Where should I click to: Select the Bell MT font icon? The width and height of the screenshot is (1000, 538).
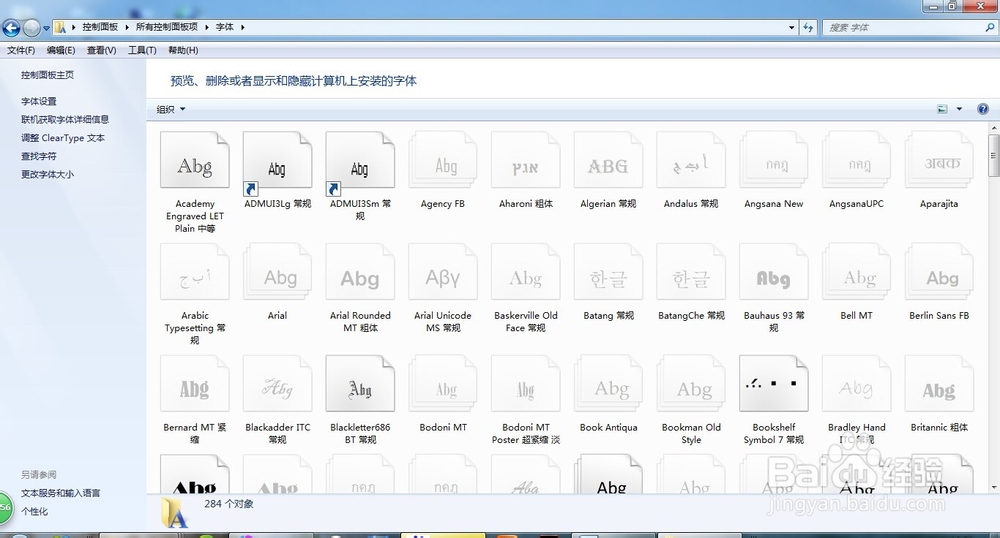point(857,272)
